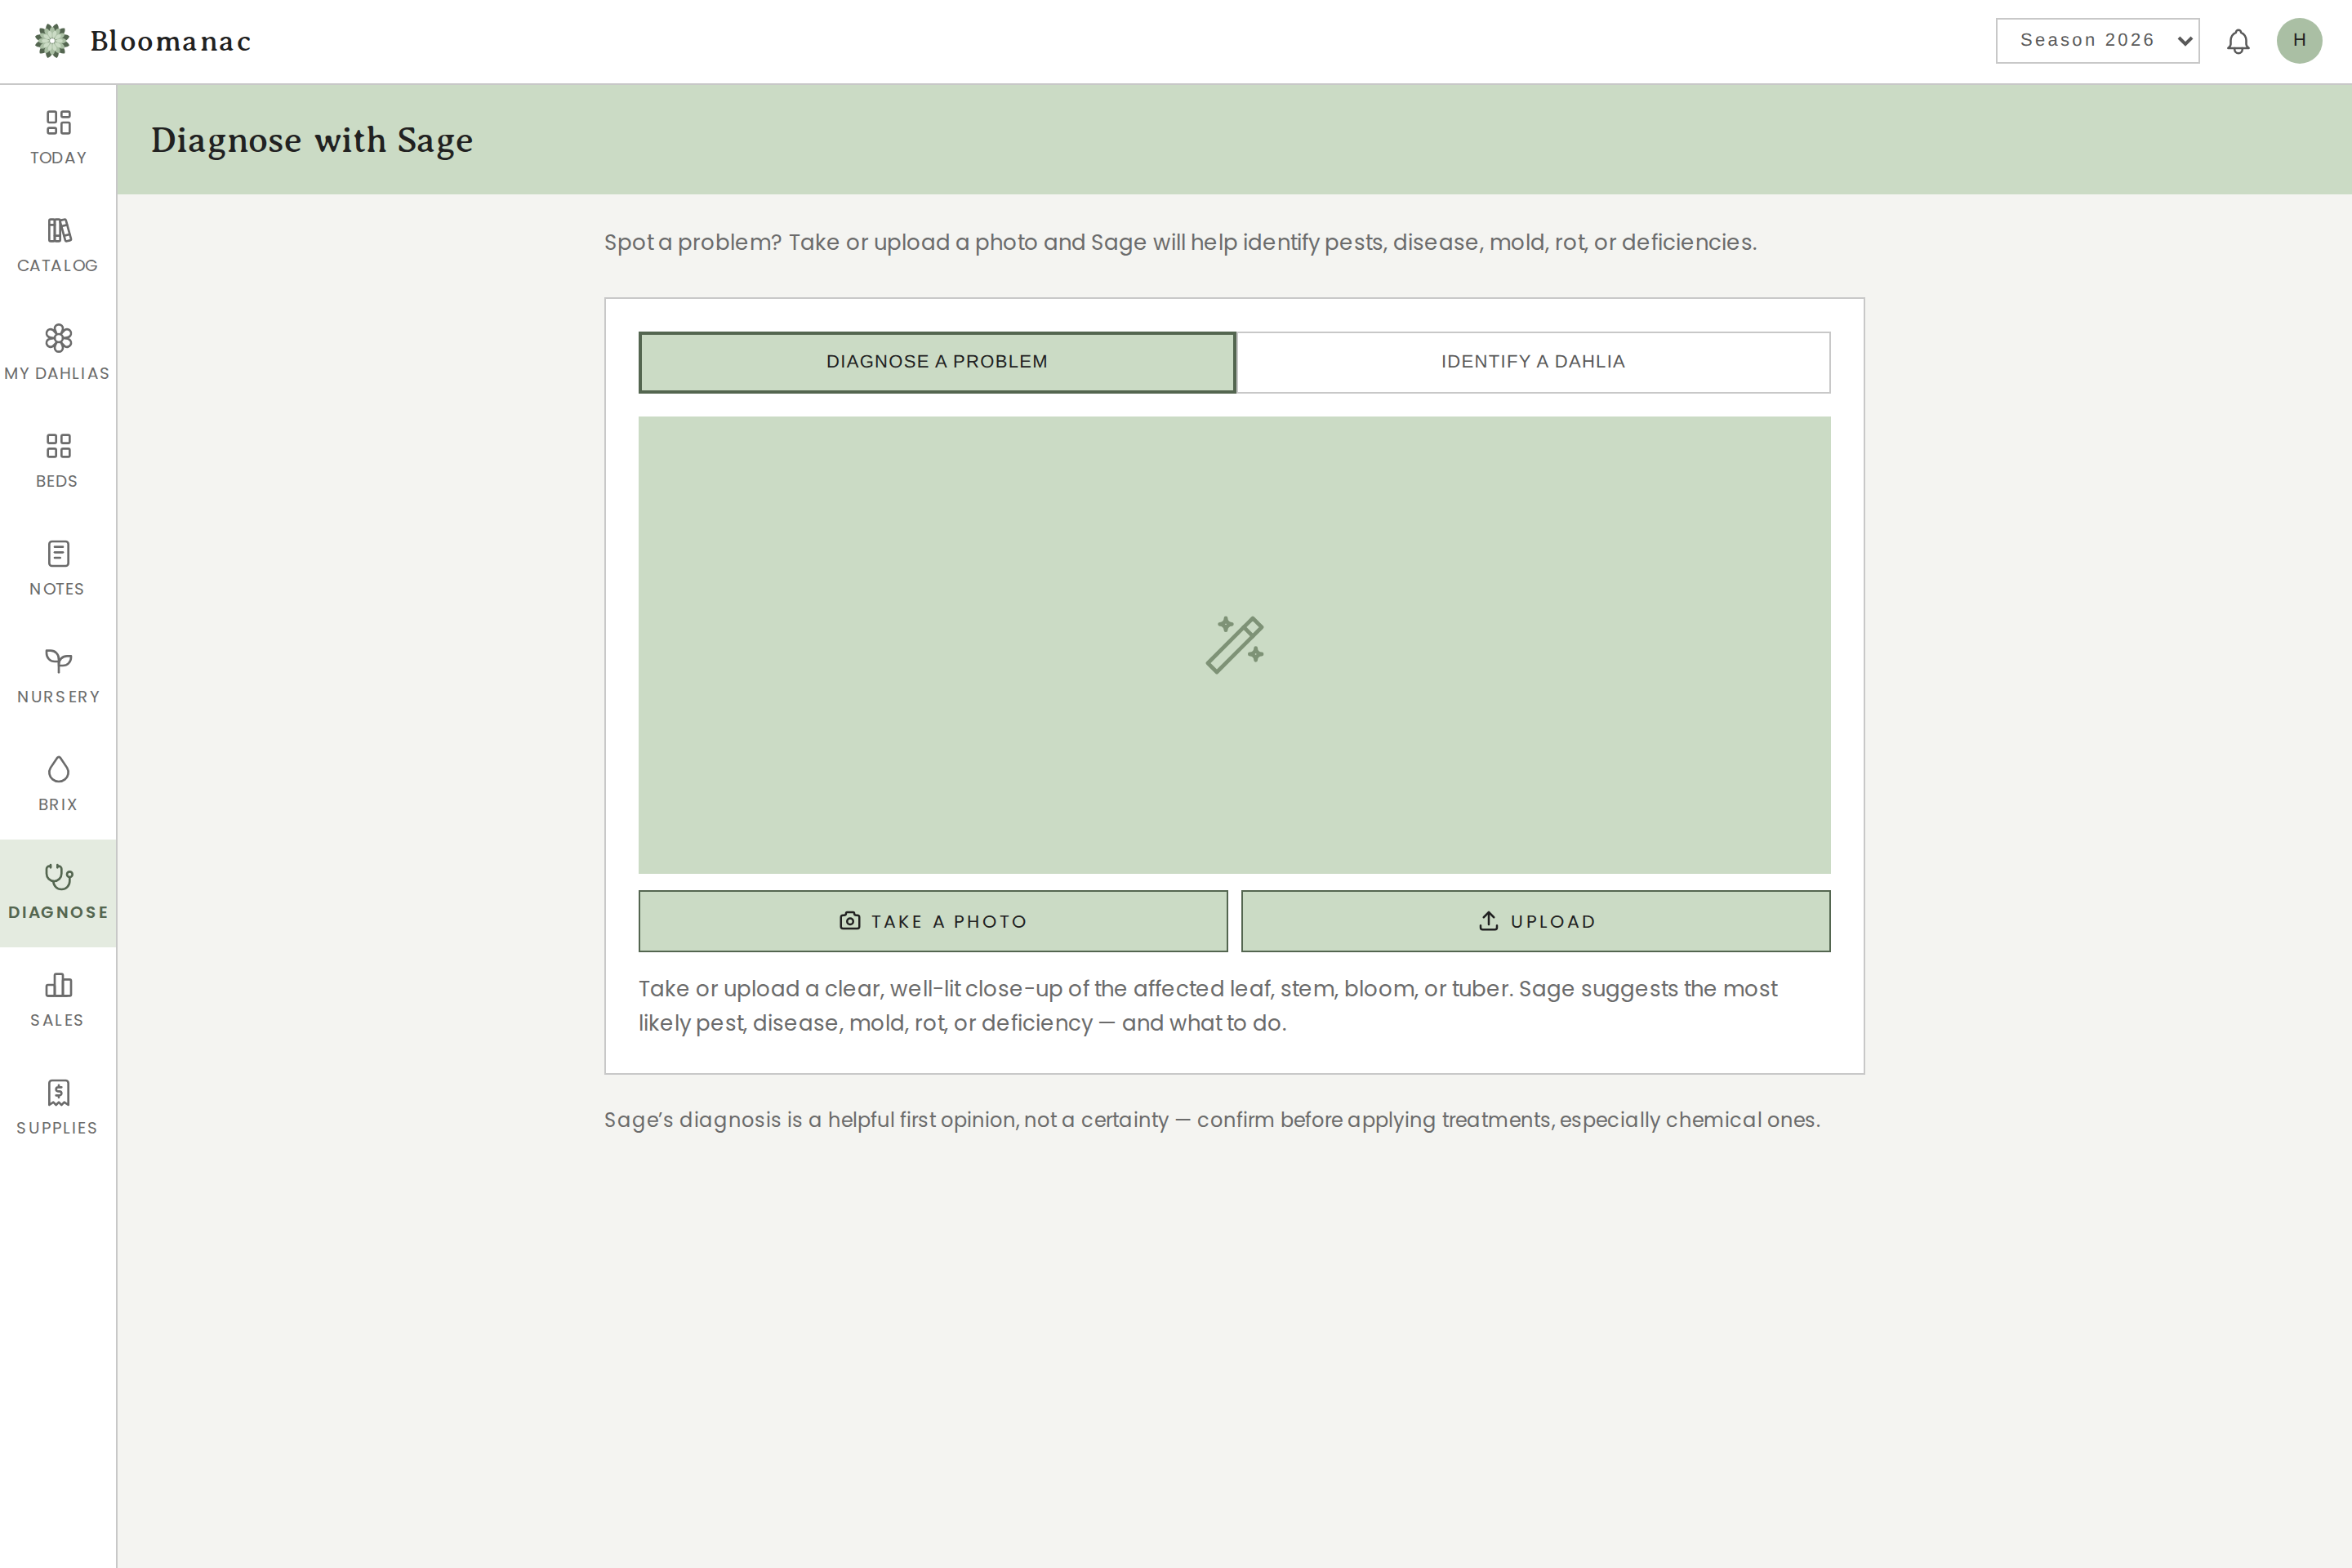Click the Nursery sidebar label

click(x=58, y=697)
